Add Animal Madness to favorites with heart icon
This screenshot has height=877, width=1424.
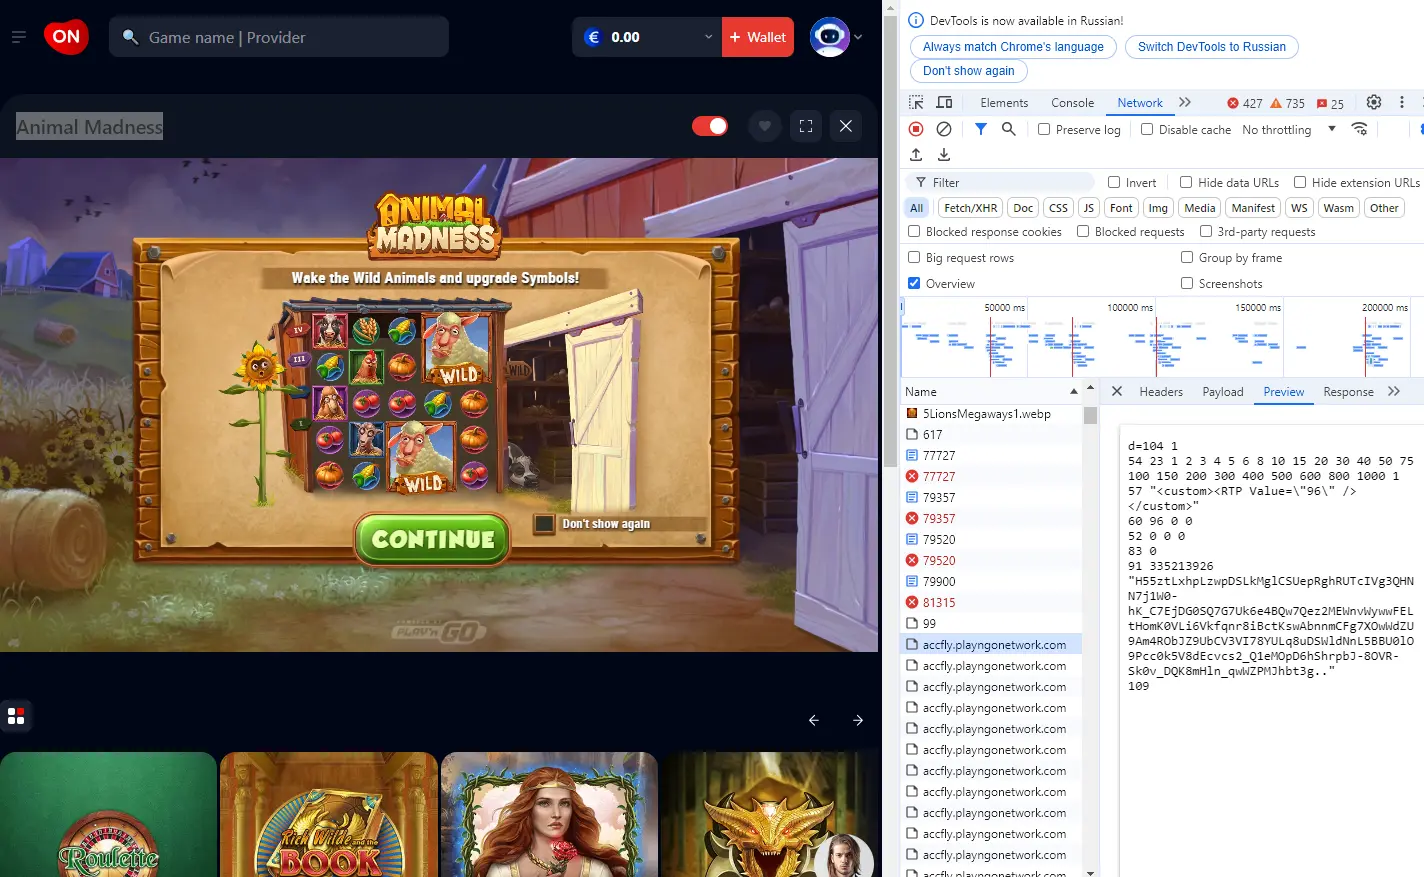(765, 126)
